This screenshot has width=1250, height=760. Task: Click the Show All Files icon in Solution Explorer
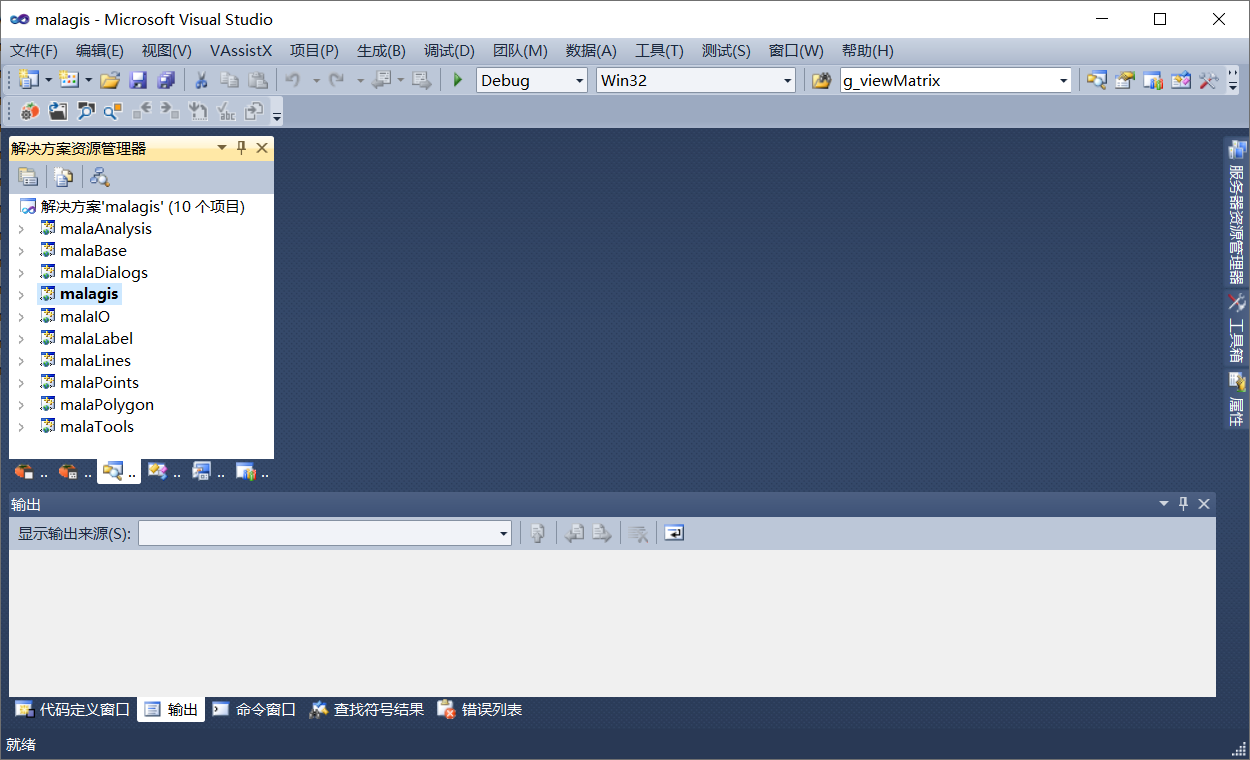click(64, 177)
